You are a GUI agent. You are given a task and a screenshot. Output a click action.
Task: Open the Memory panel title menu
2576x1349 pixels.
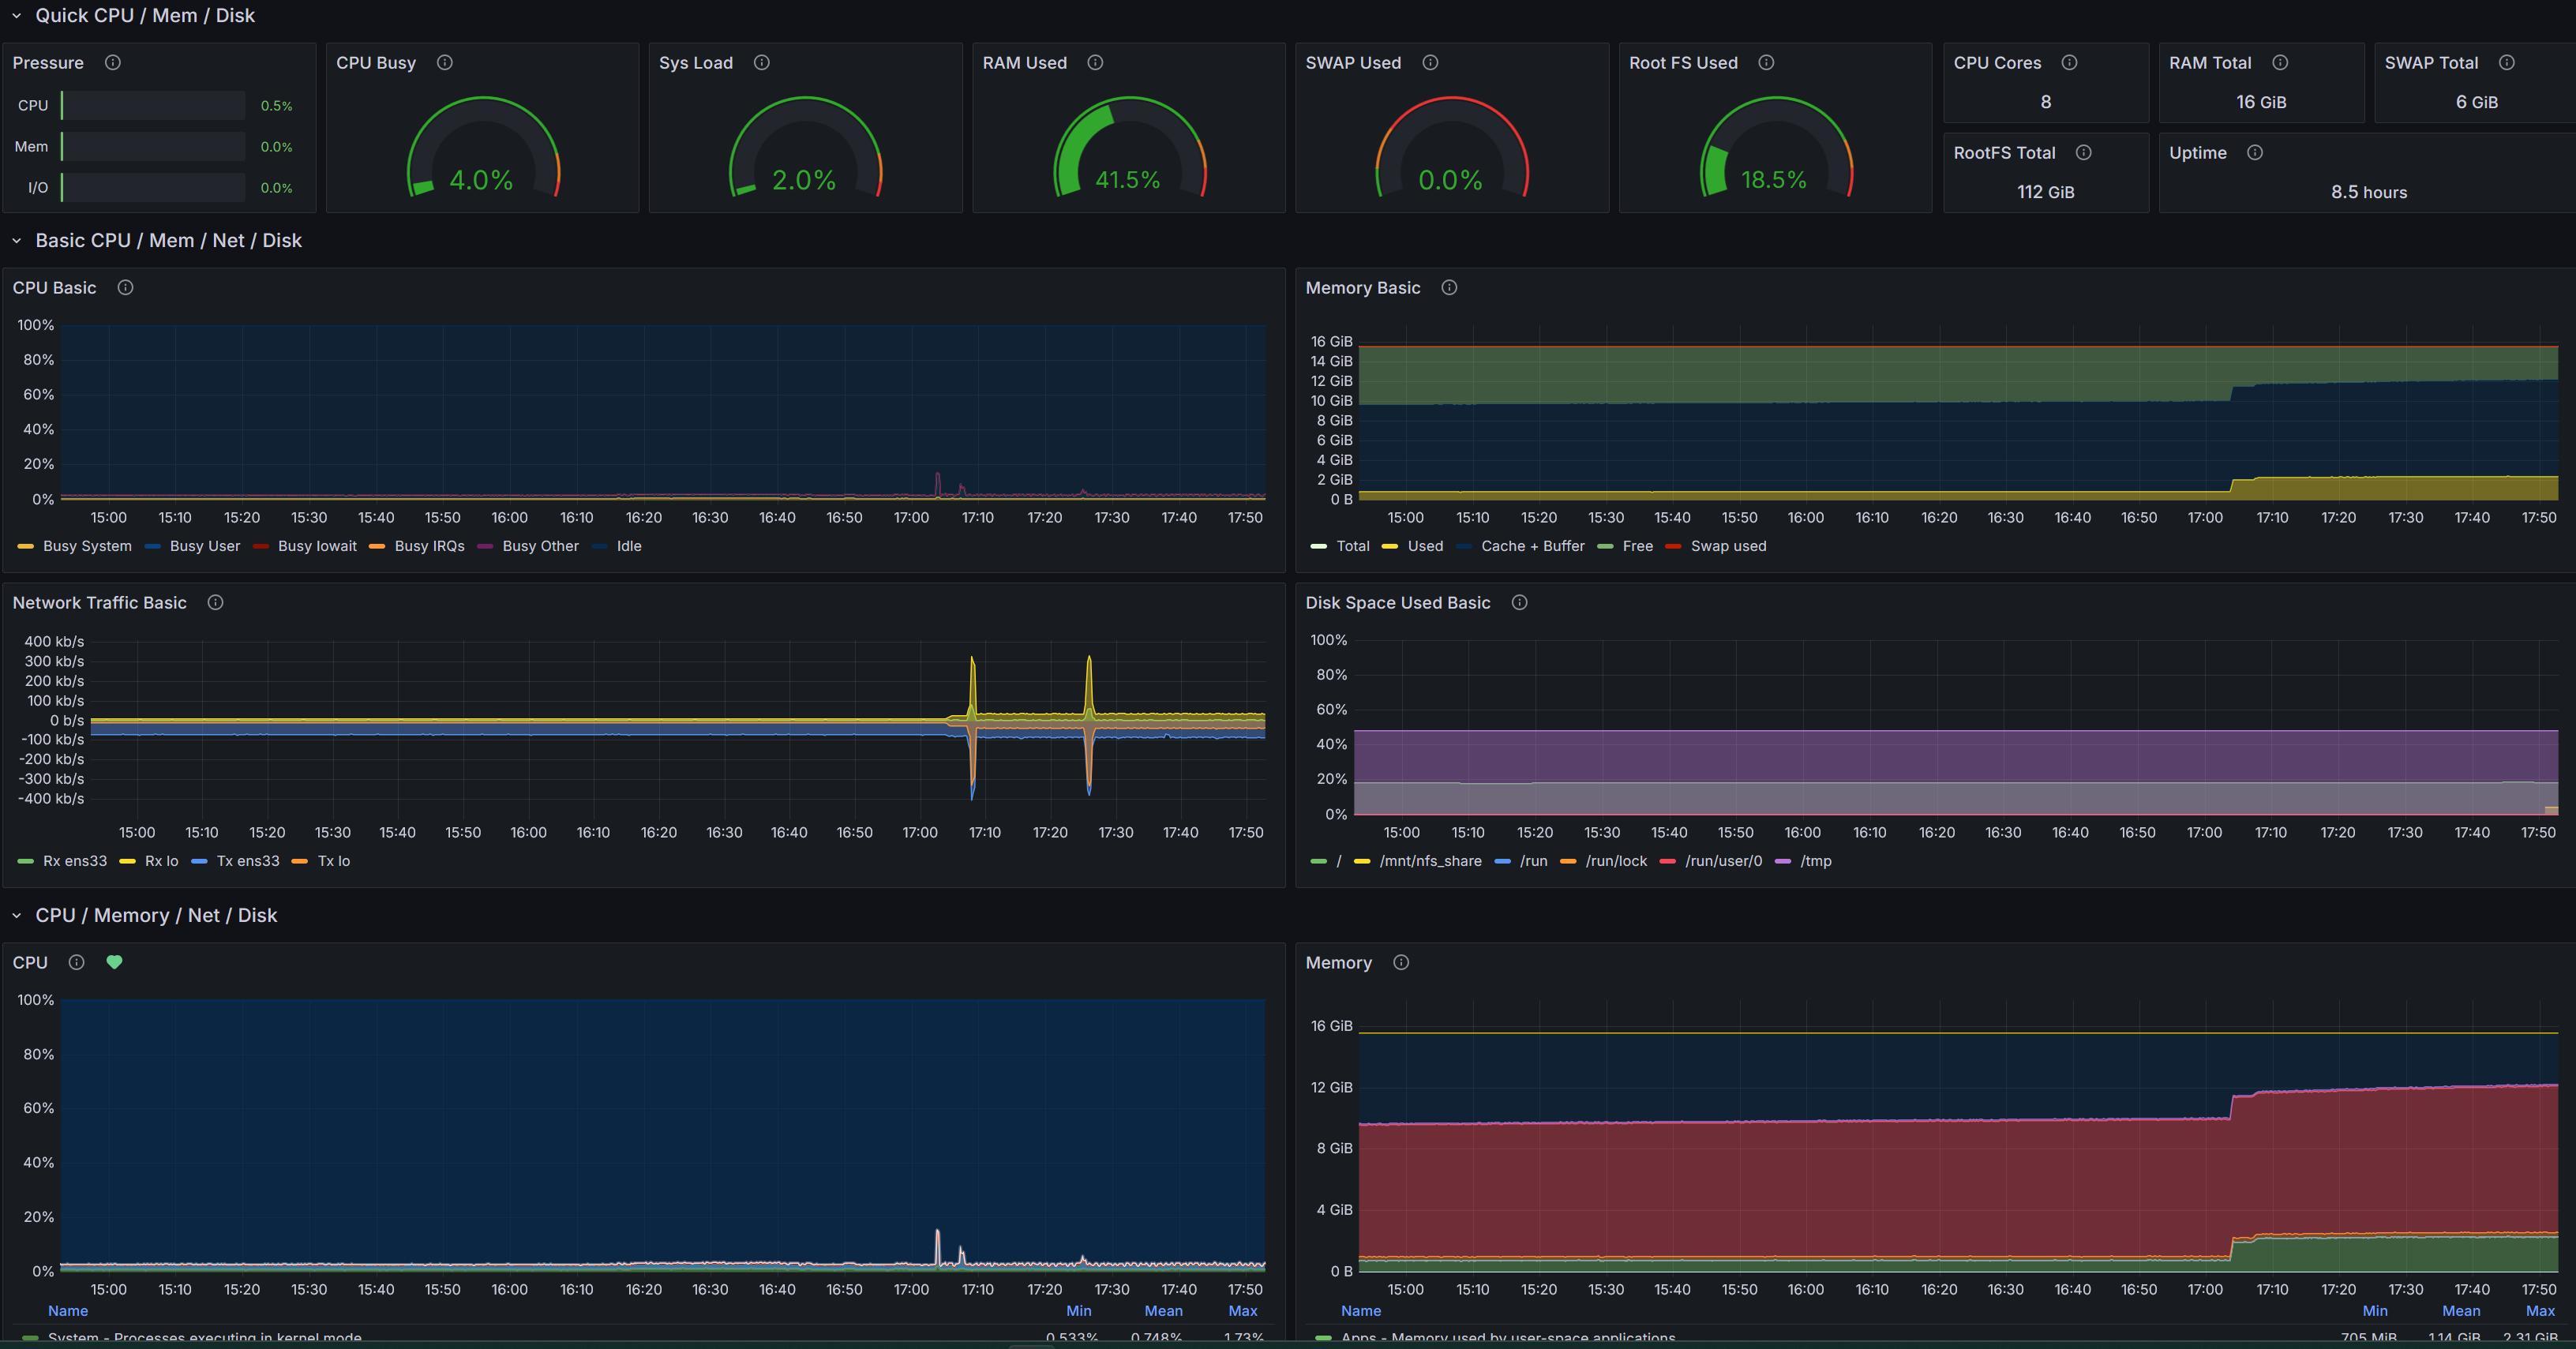tap(1337, 962)
